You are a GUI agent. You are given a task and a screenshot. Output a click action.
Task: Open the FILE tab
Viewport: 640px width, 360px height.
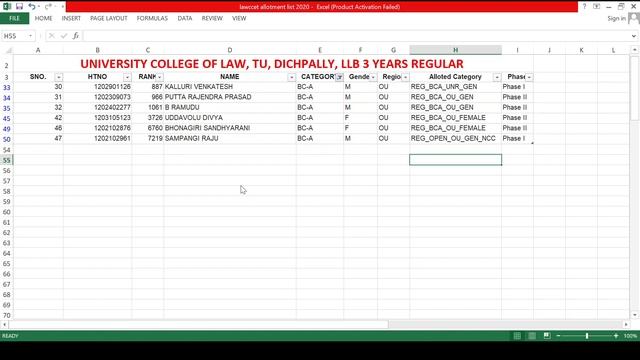pyautogui.click(x=14, y=18)
